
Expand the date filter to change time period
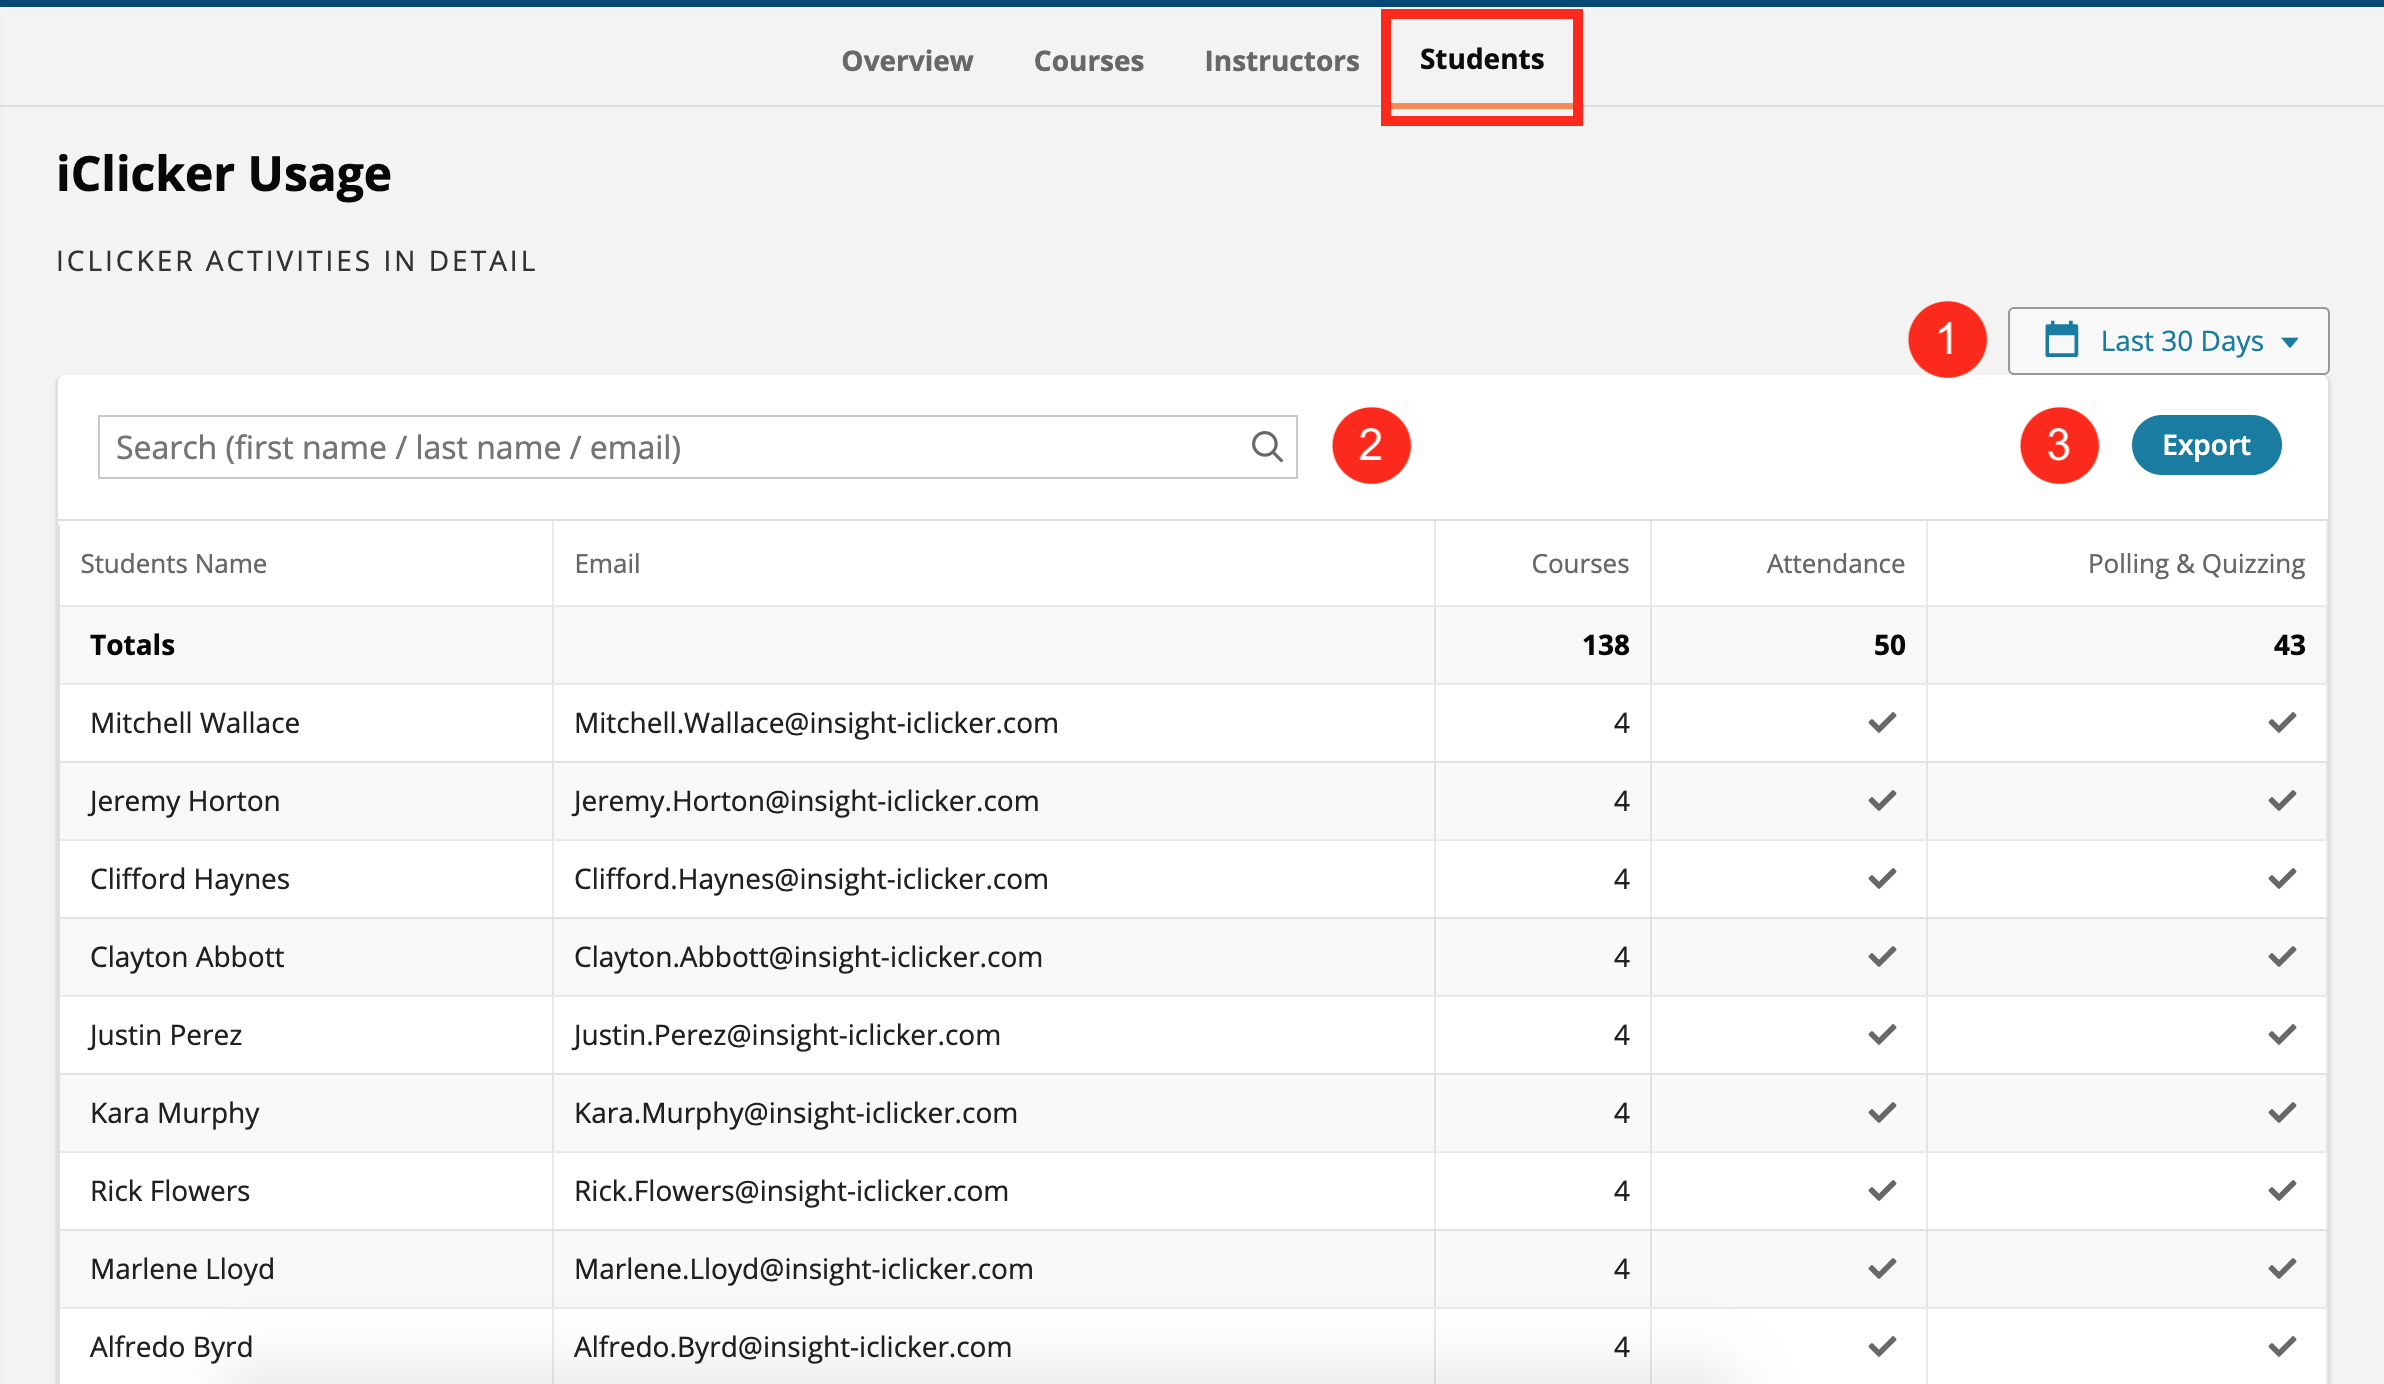pos(2168,340)
